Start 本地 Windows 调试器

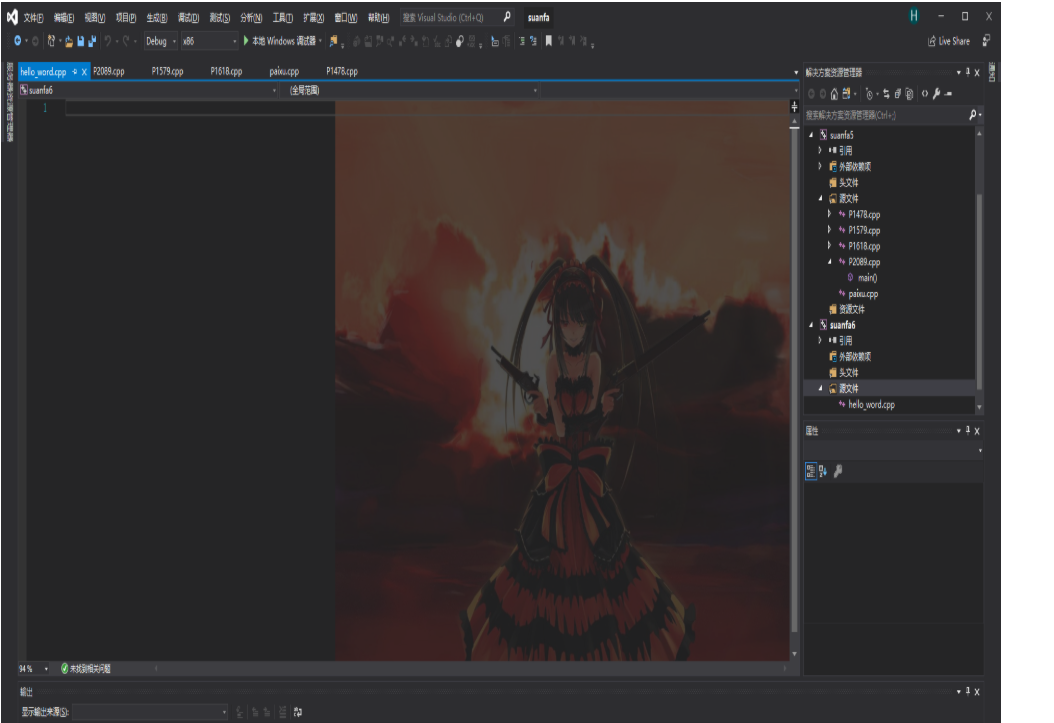(x=280, y=41)
